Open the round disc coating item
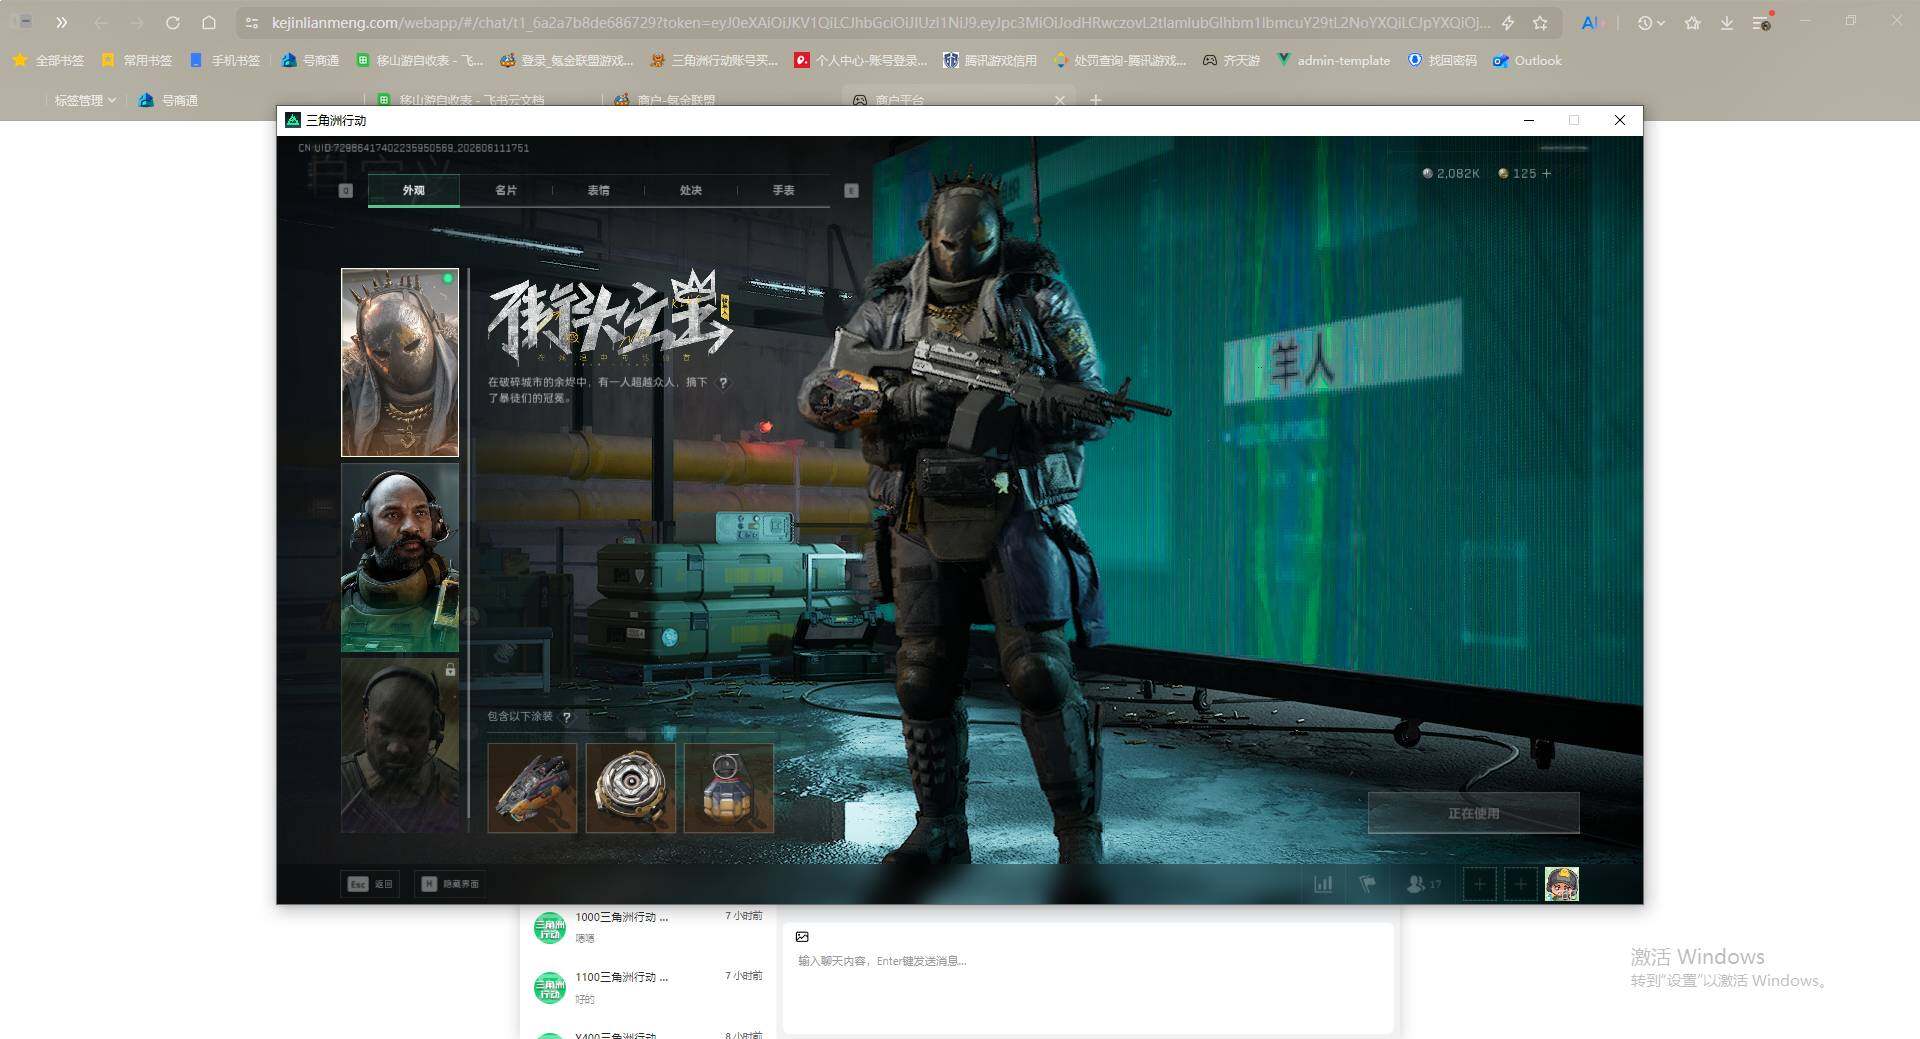1920x1039 pixels. (x=630, y=788)
